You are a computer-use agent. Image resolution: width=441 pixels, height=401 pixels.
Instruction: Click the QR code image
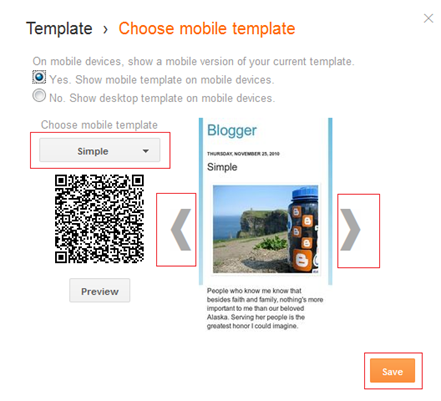tap(99, 219)
